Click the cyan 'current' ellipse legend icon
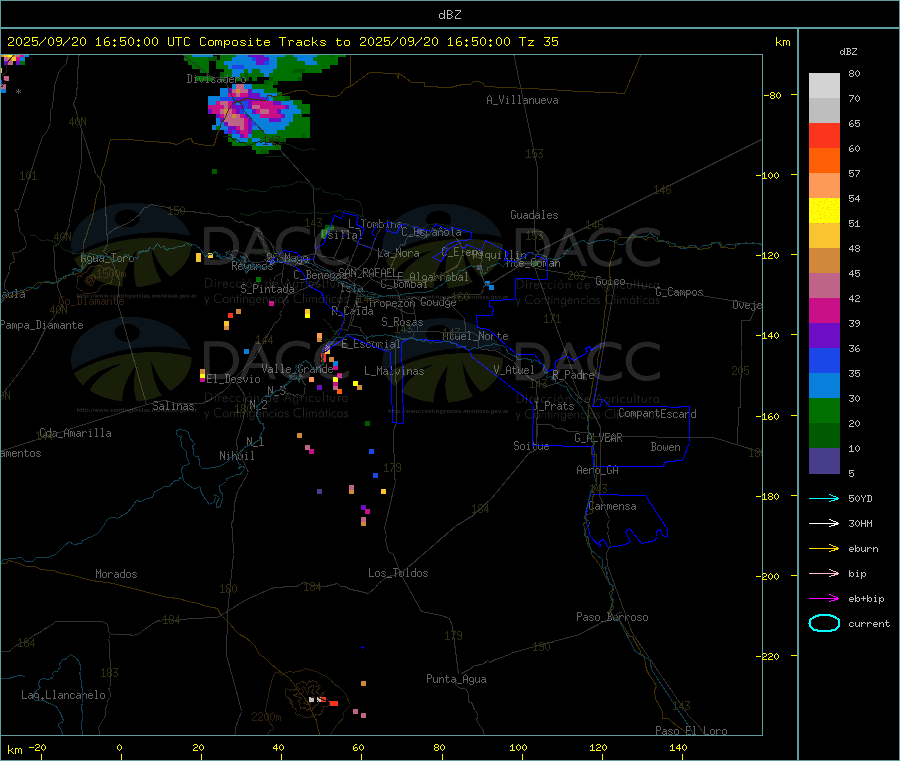Viewport: 900px width, 761px height. [x=824, y=623]
